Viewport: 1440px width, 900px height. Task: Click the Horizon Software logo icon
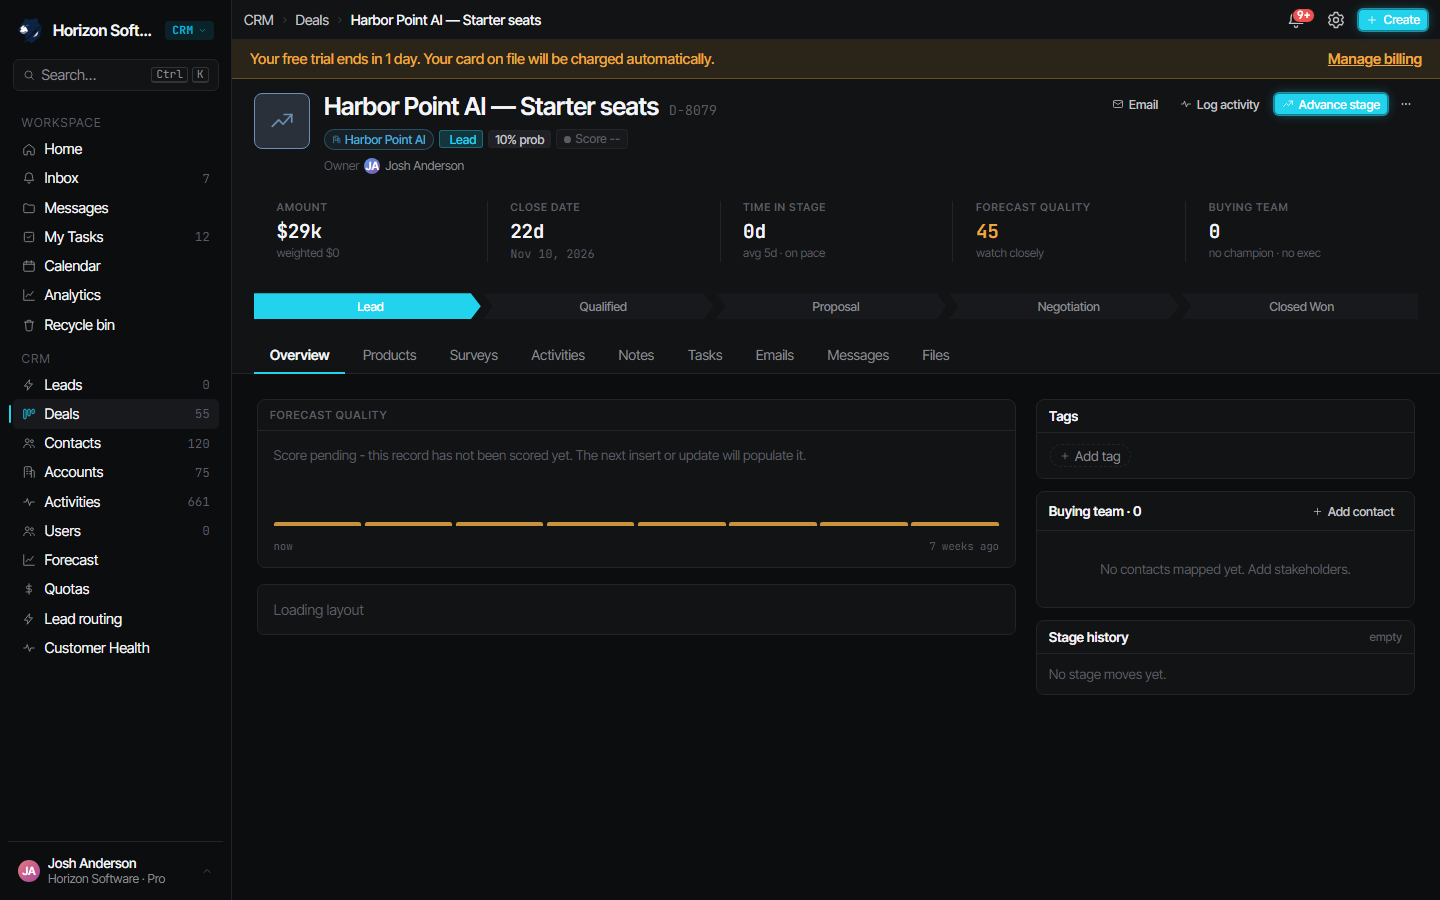[x=29, y=30]
